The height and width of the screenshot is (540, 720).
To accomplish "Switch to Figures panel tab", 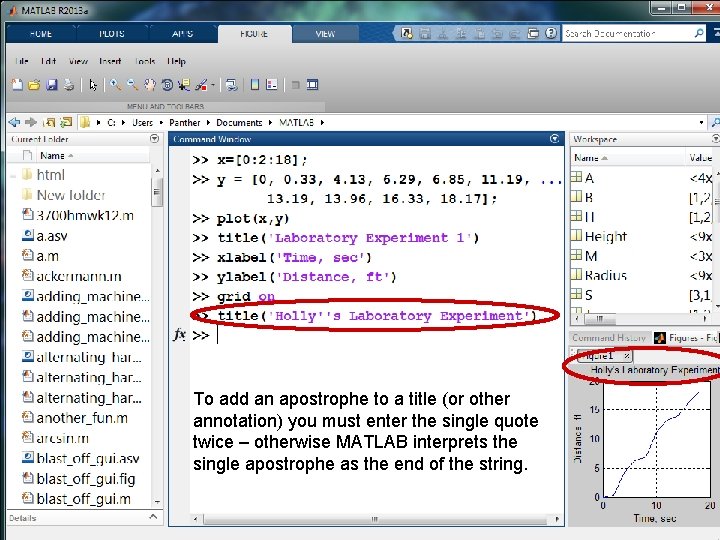I will click(686, 338).
